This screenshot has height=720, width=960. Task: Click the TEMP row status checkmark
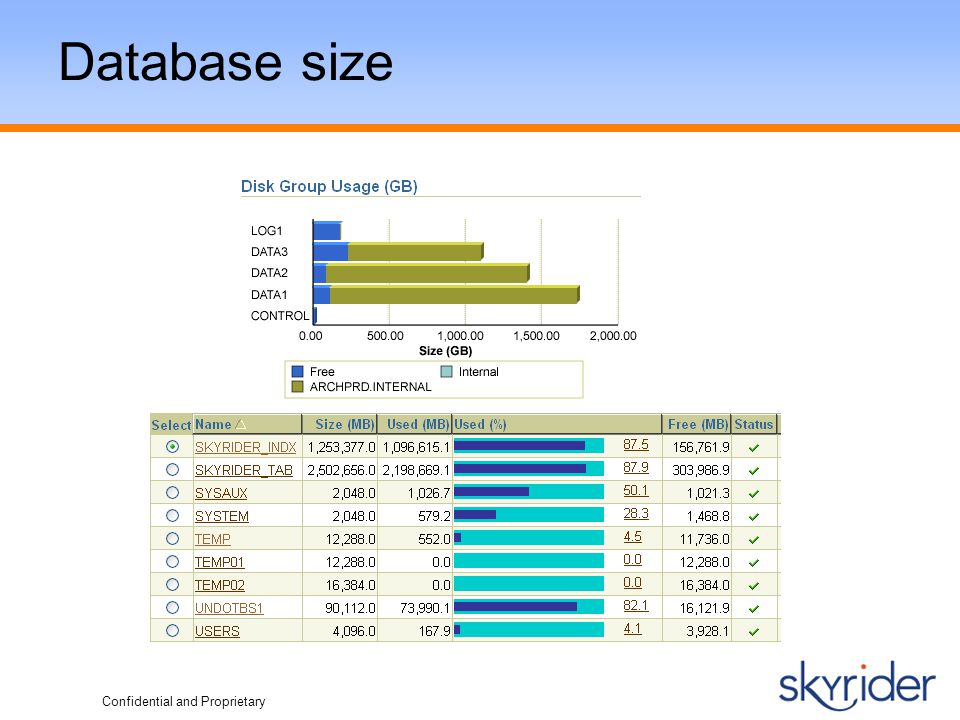pos(754,539)
